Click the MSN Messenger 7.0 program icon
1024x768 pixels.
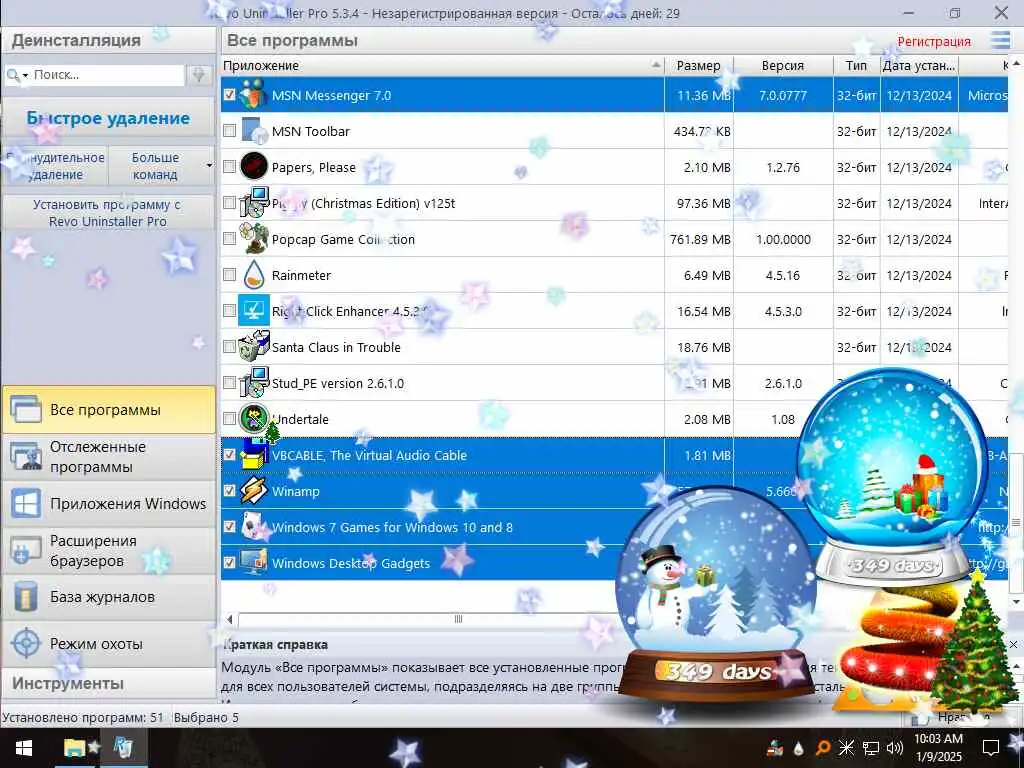coord(253,95)
